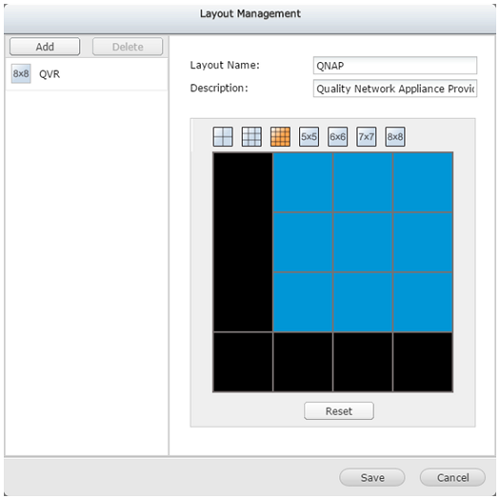Select the bottom-left black grid cell

243,362
